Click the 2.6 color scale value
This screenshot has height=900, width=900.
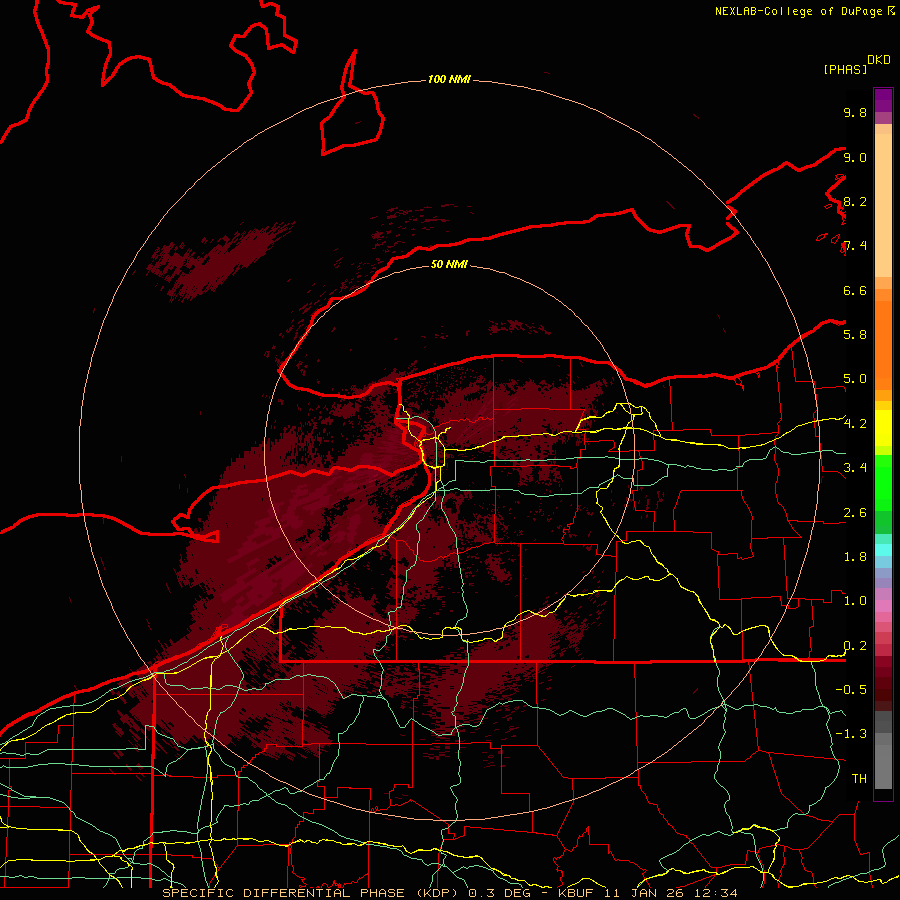click(855, 513)
